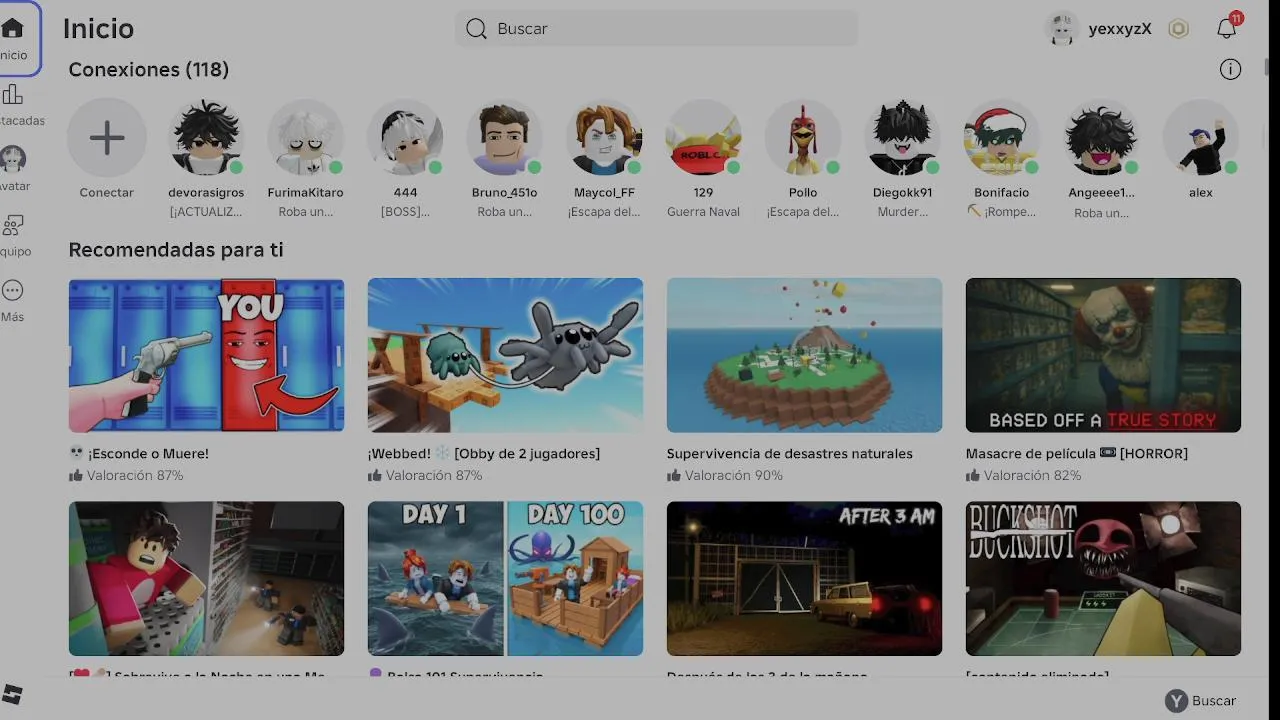Open the Robux hexagon icon
The height and width of the screenshot is (720, 1280).
click(1179, 29)
